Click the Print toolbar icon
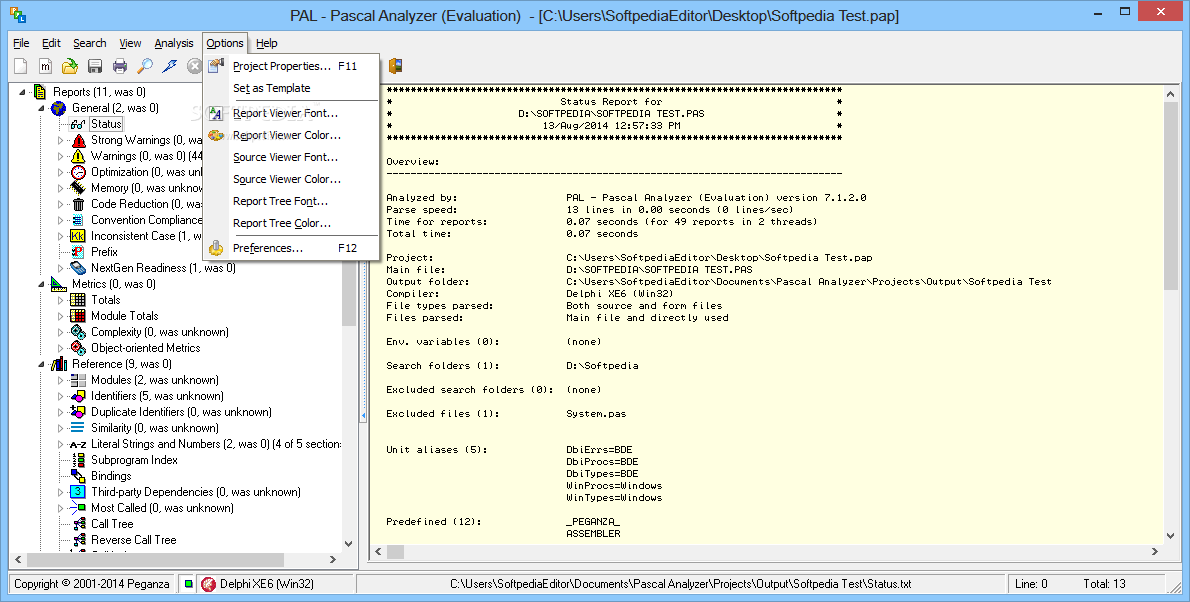1190x602 pixels. click(x=120, y=66)
